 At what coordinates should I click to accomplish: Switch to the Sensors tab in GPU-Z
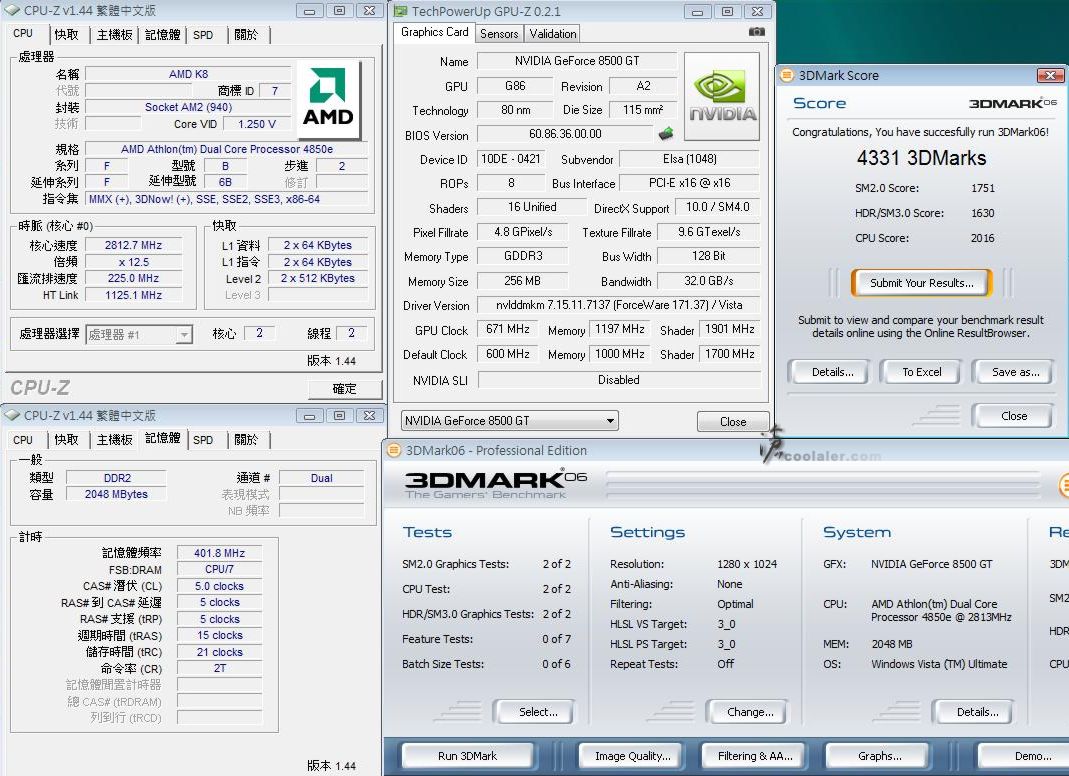(x=499, y=33)
